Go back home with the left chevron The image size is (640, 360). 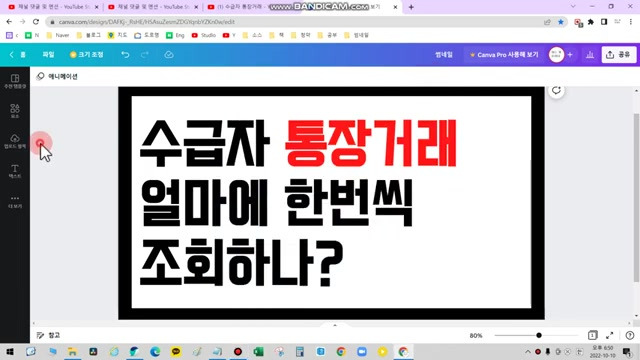click(x=11, y=55)
